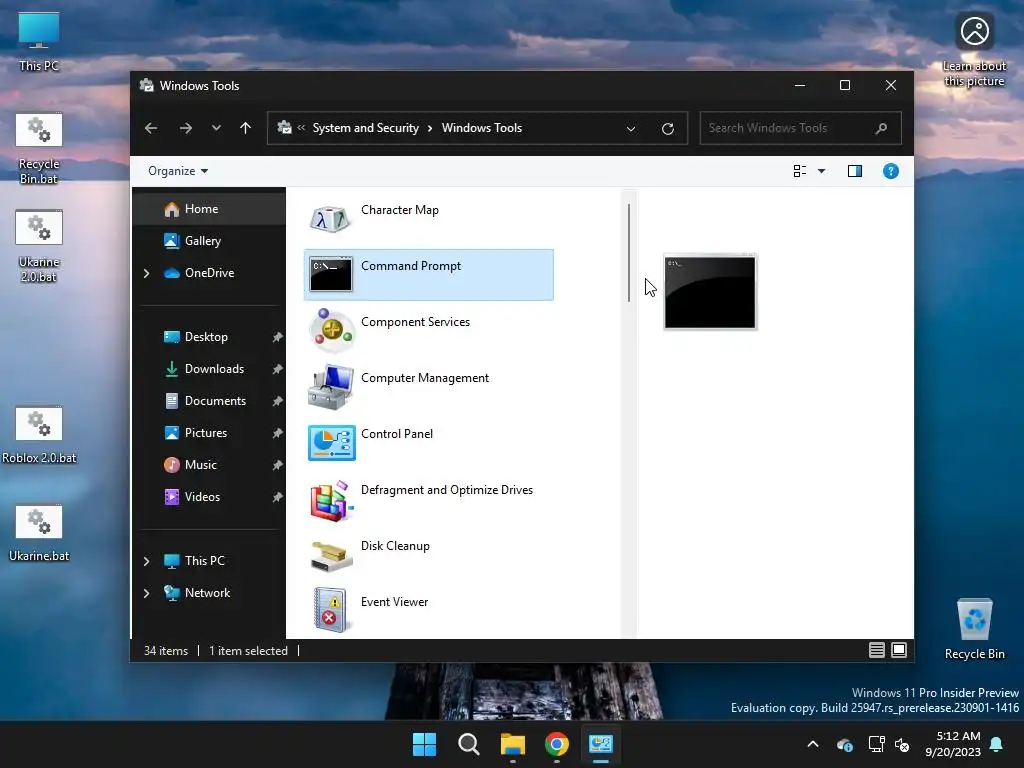Unpin Documents using its pin icon
This screenshot has height=768, width=1024.
[x=278, y=401]
